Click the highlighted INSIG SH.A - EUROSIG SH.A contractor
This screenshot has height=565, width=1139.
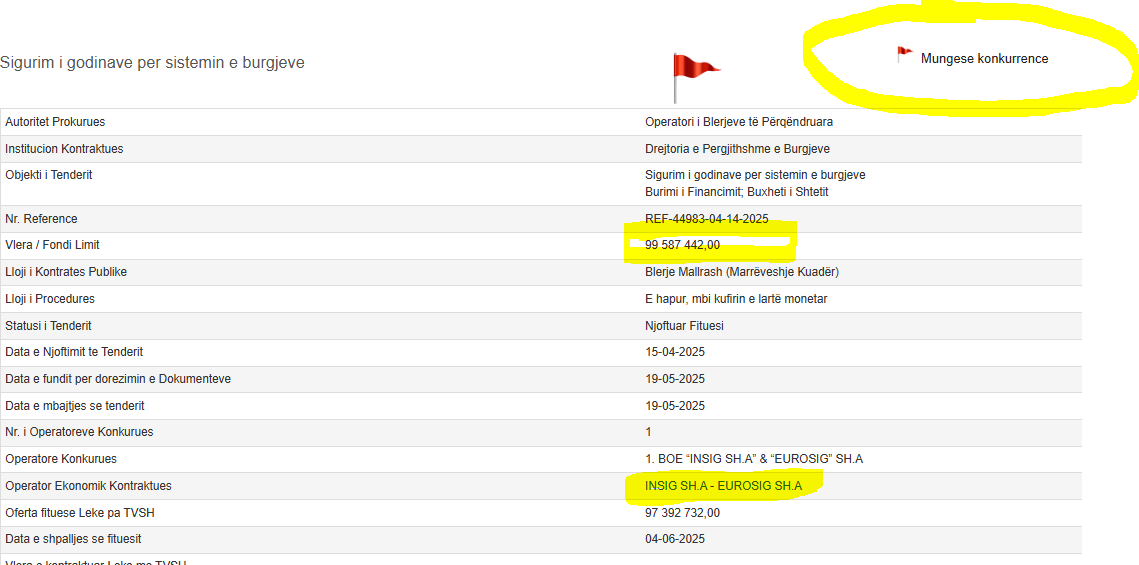coord(723,486)
